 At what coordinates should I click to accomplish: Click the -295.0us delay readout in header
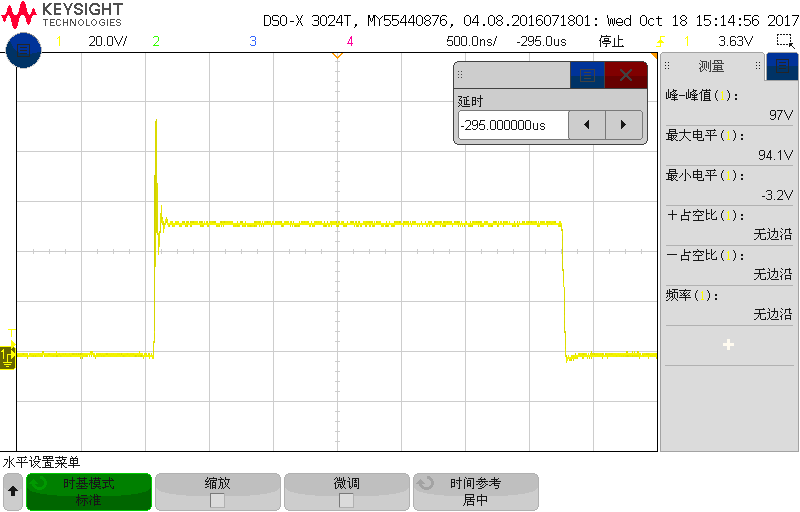tap(541, 41)
